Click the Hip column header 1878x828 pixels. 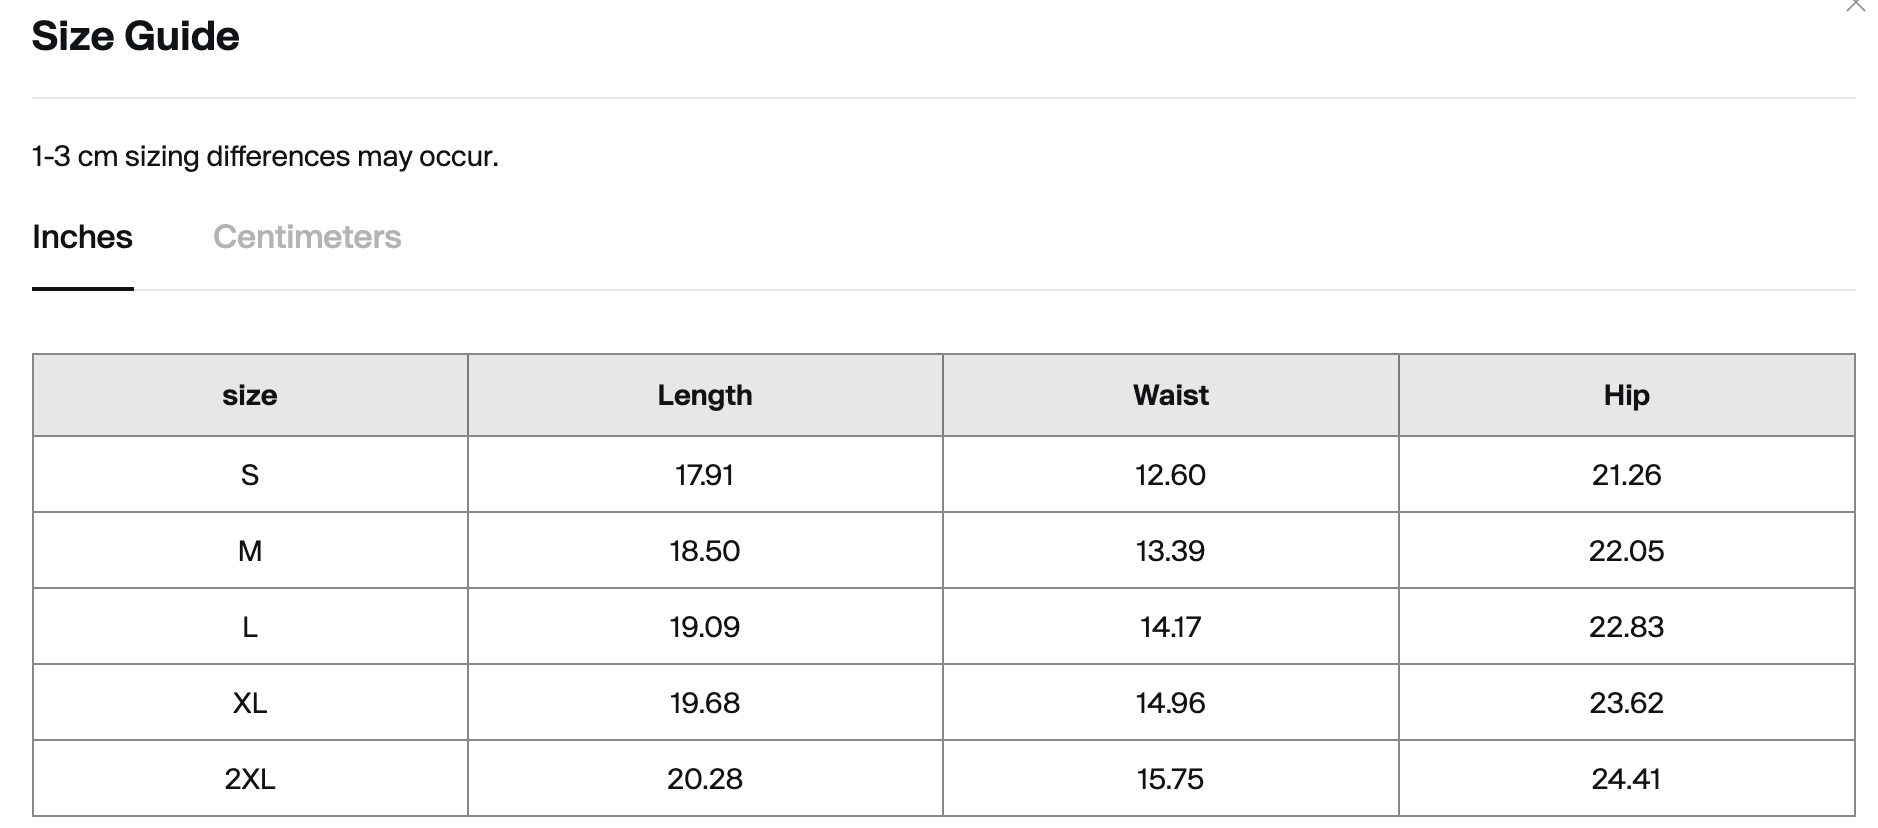[1627, 395]
